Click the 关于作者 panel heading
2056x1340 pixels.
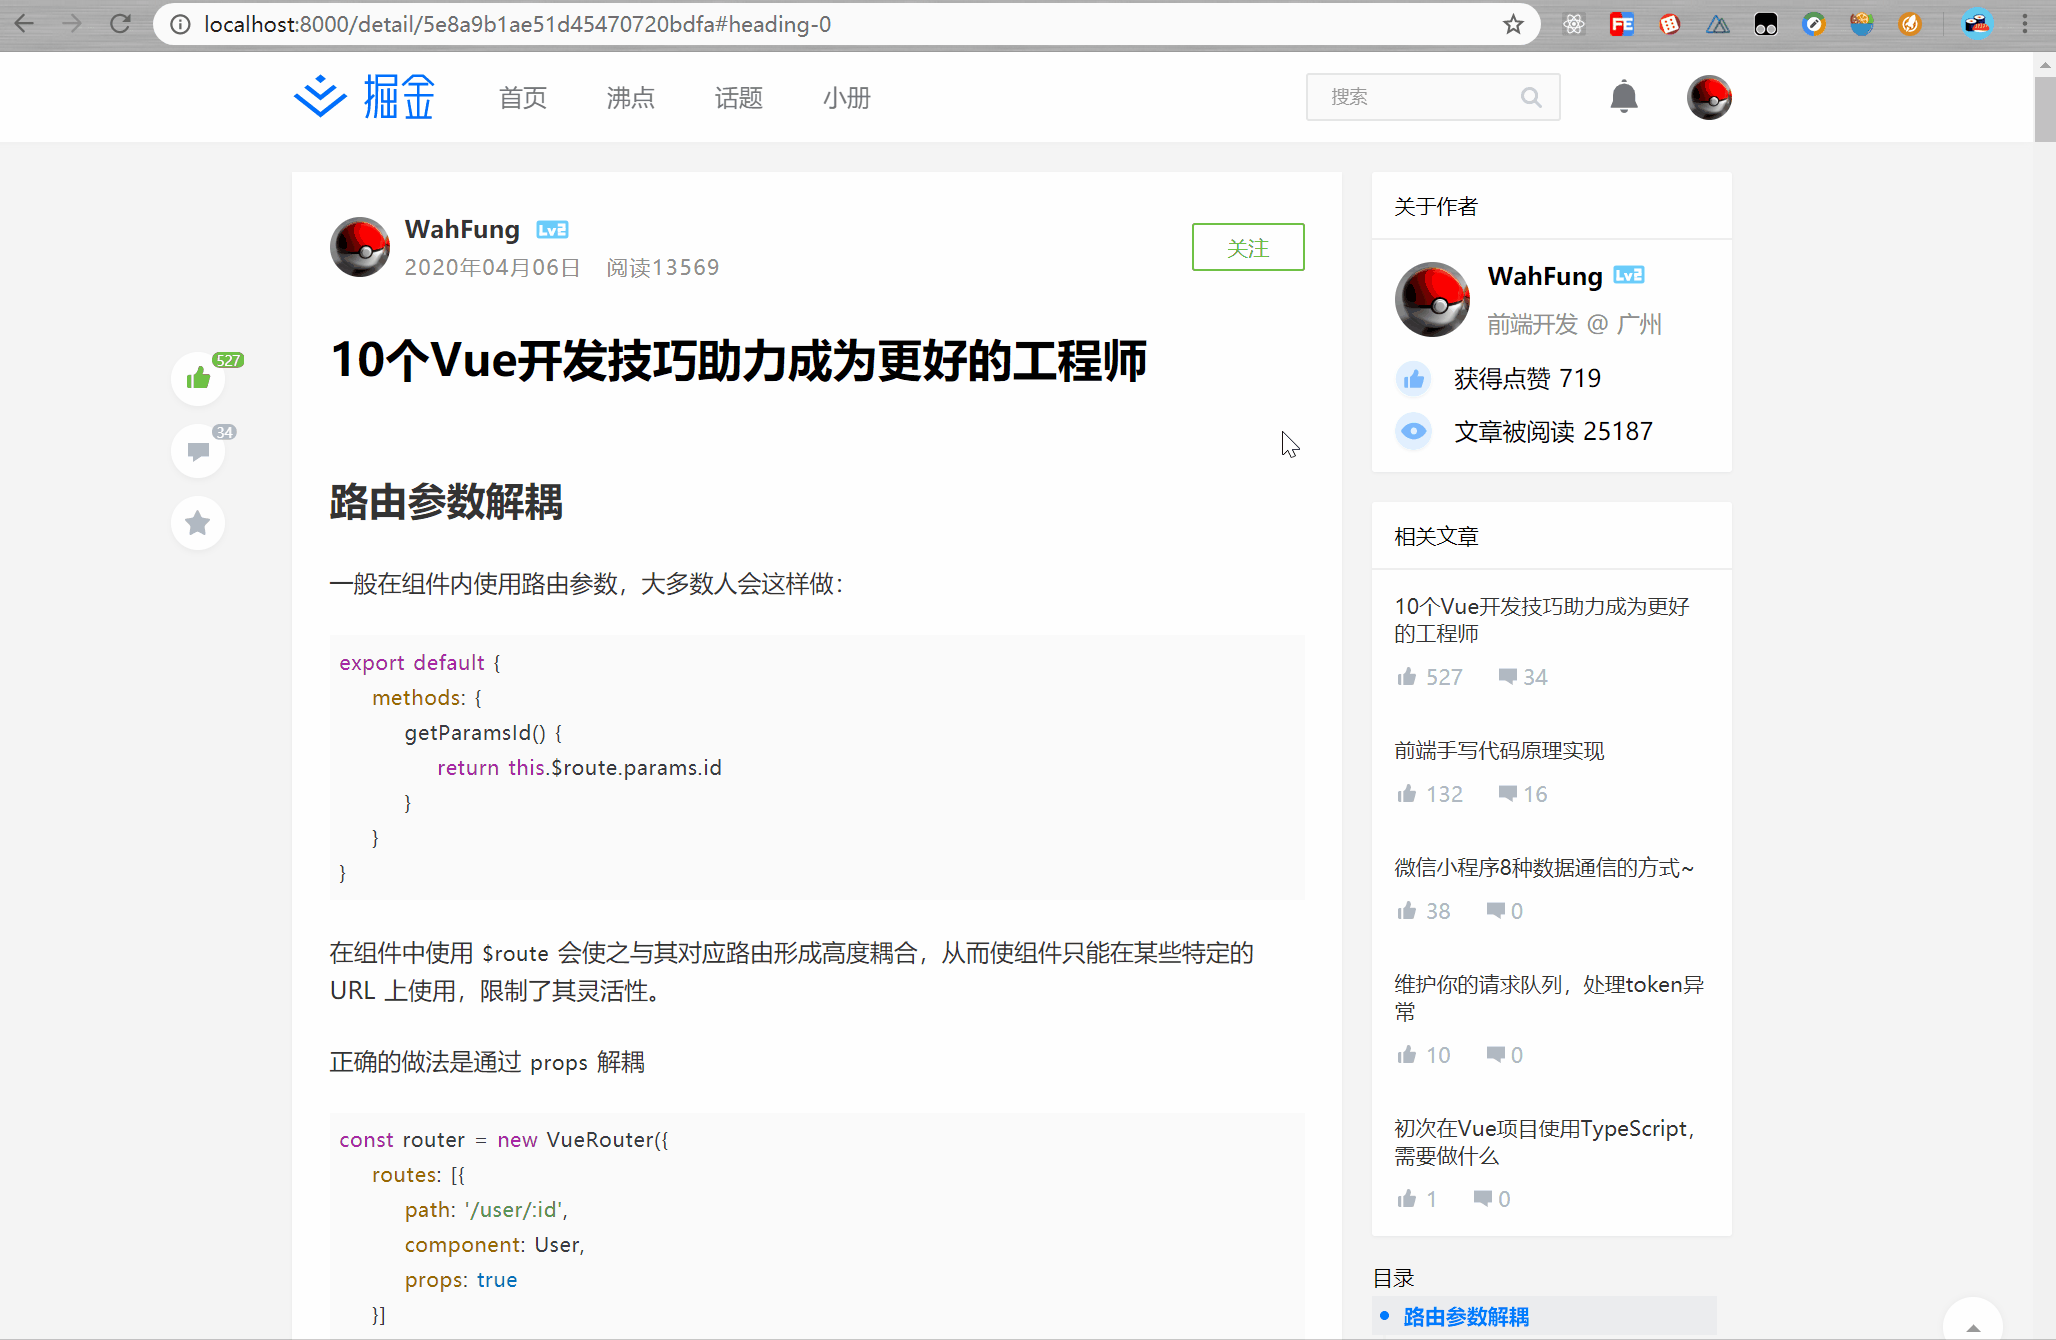1436,207
